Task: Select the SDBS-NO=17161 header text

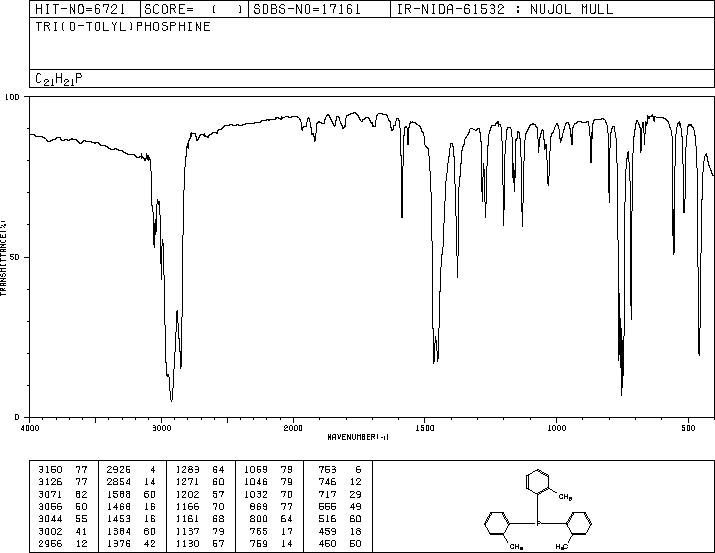Action: tap(307, 9)
